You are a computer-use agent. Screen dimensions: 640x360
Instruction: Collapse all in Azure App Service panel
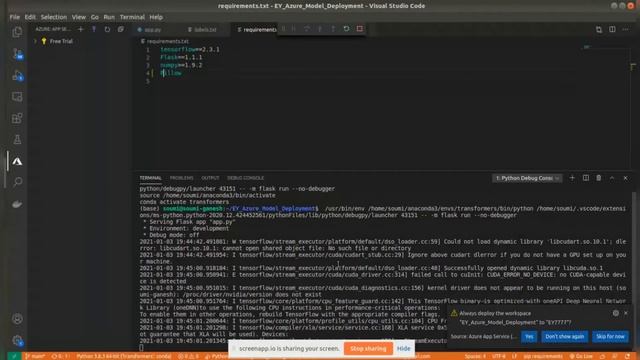(x=121, y=29)
